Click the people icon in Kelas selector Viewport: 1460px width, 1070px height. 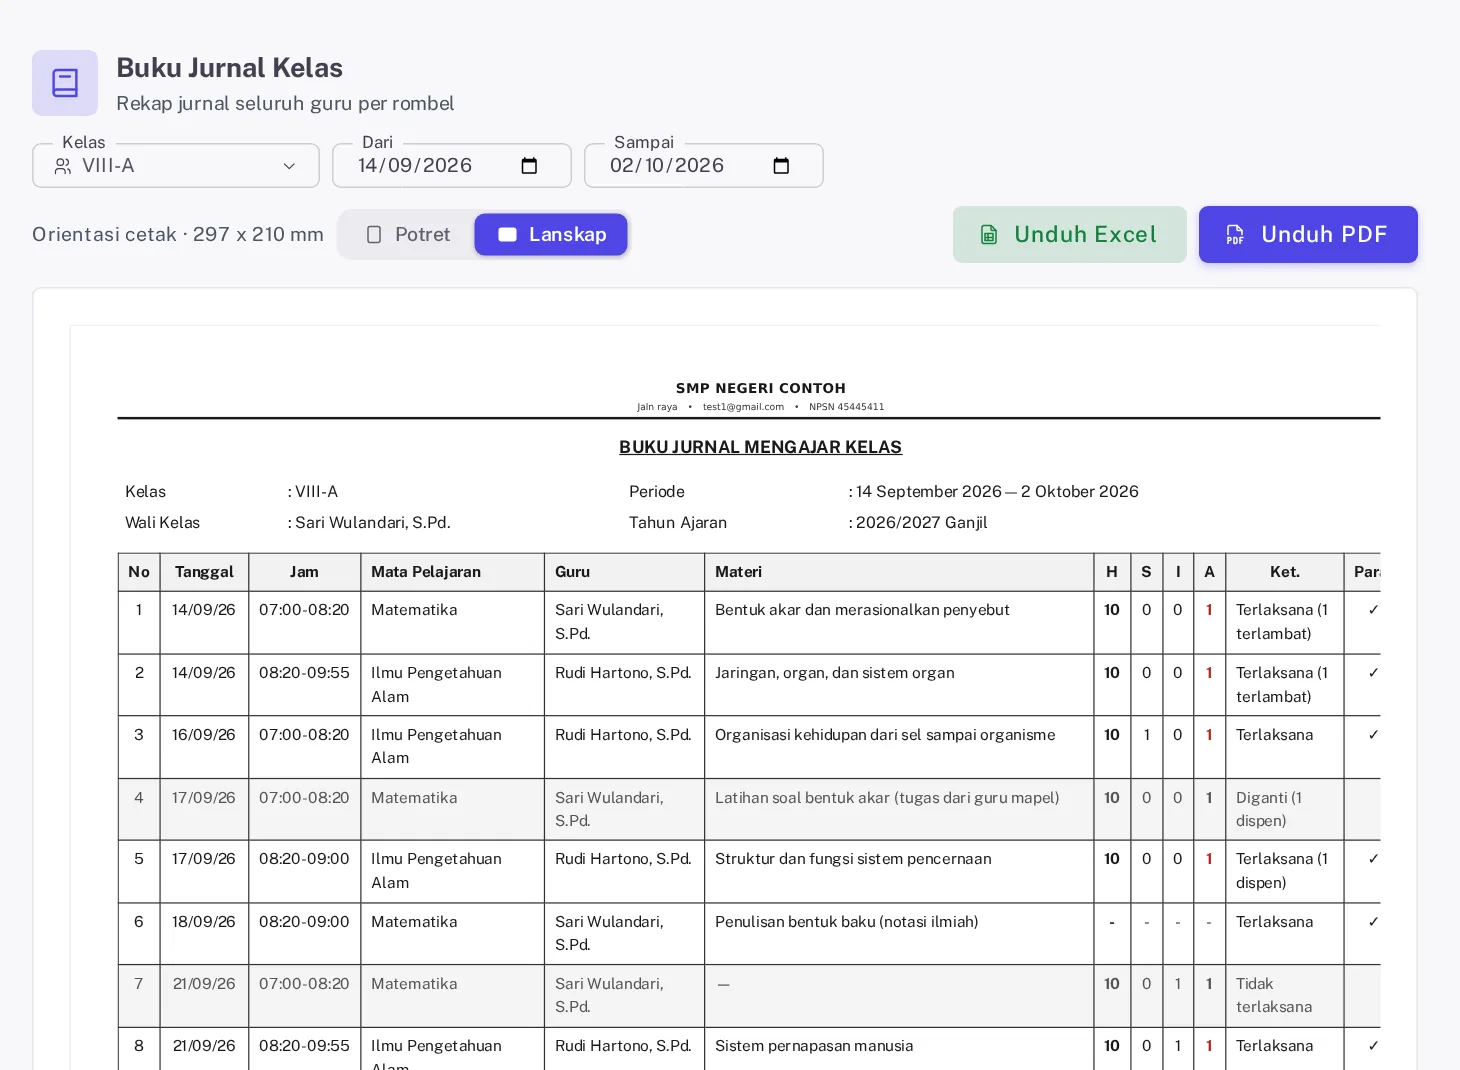click(63, 166)
